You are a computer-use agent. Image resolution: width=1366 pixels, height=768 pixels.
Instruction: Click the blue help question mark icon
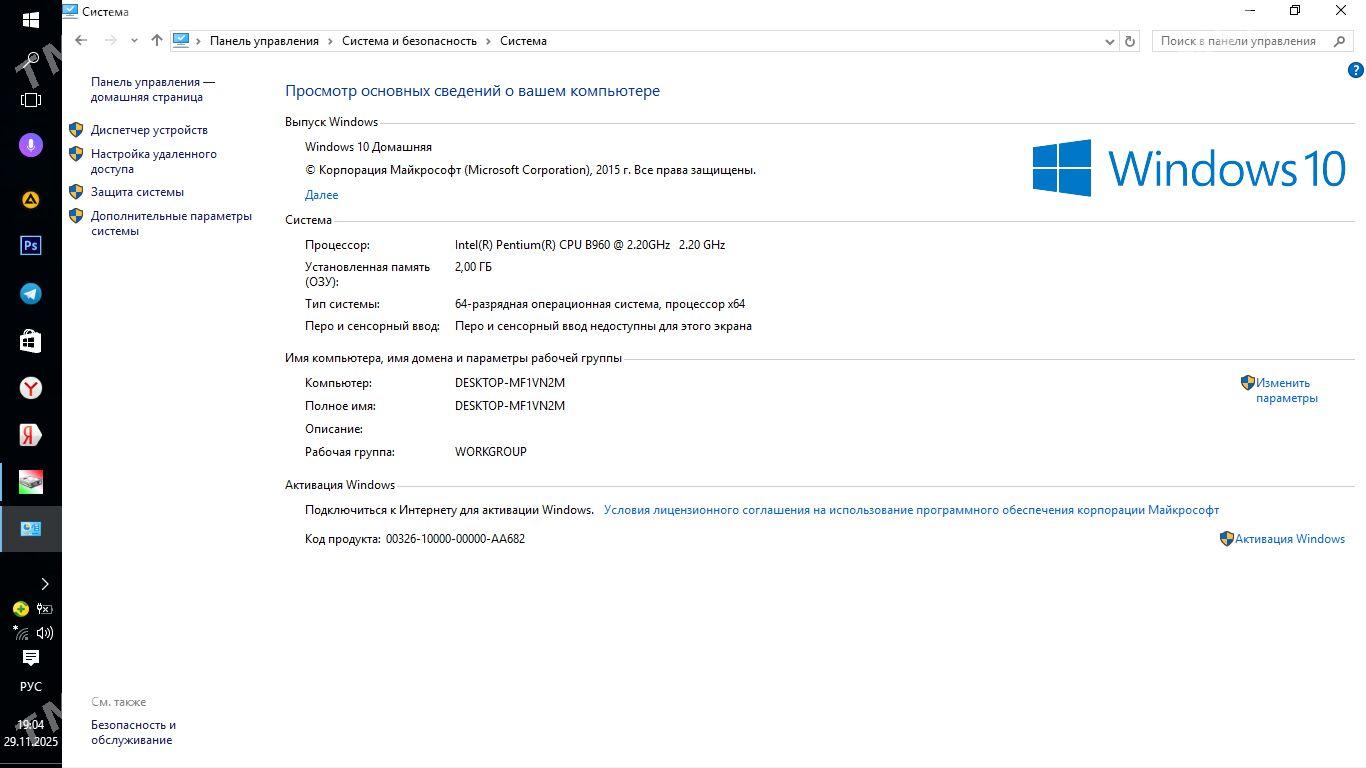tap(1355, 70)
